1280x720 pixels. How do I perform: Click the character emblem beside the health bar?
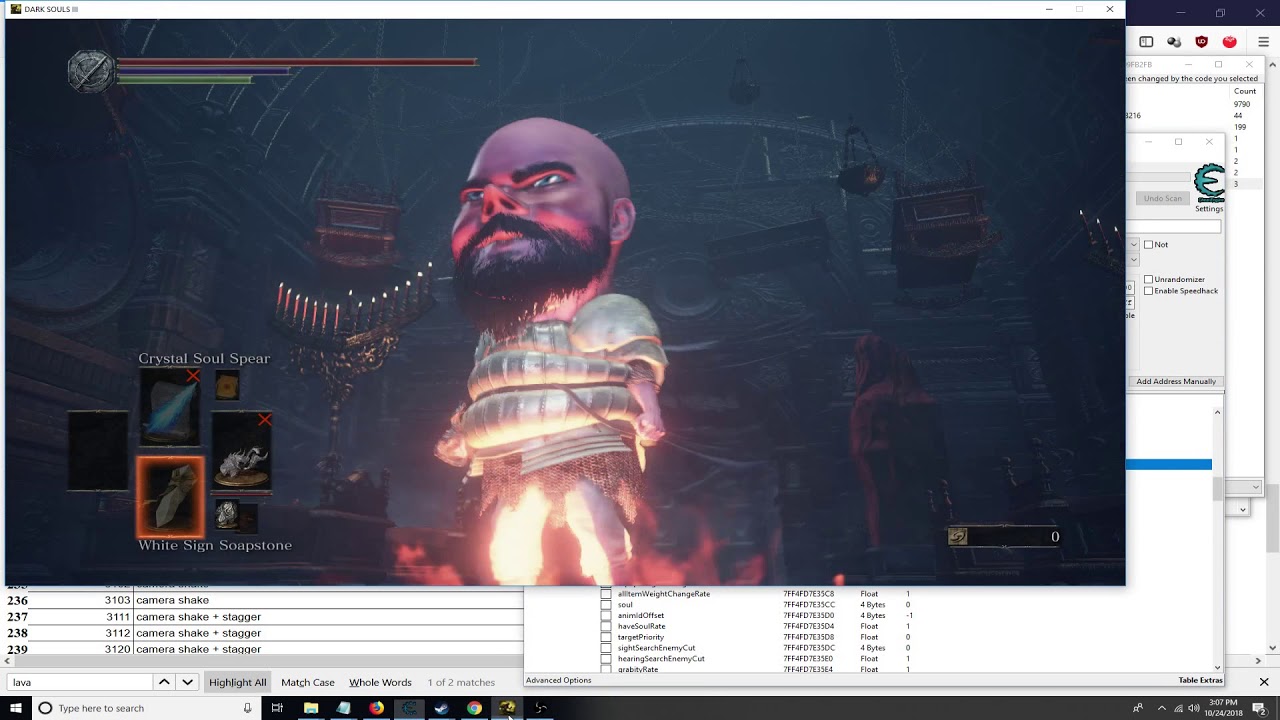tap(91, 72)
